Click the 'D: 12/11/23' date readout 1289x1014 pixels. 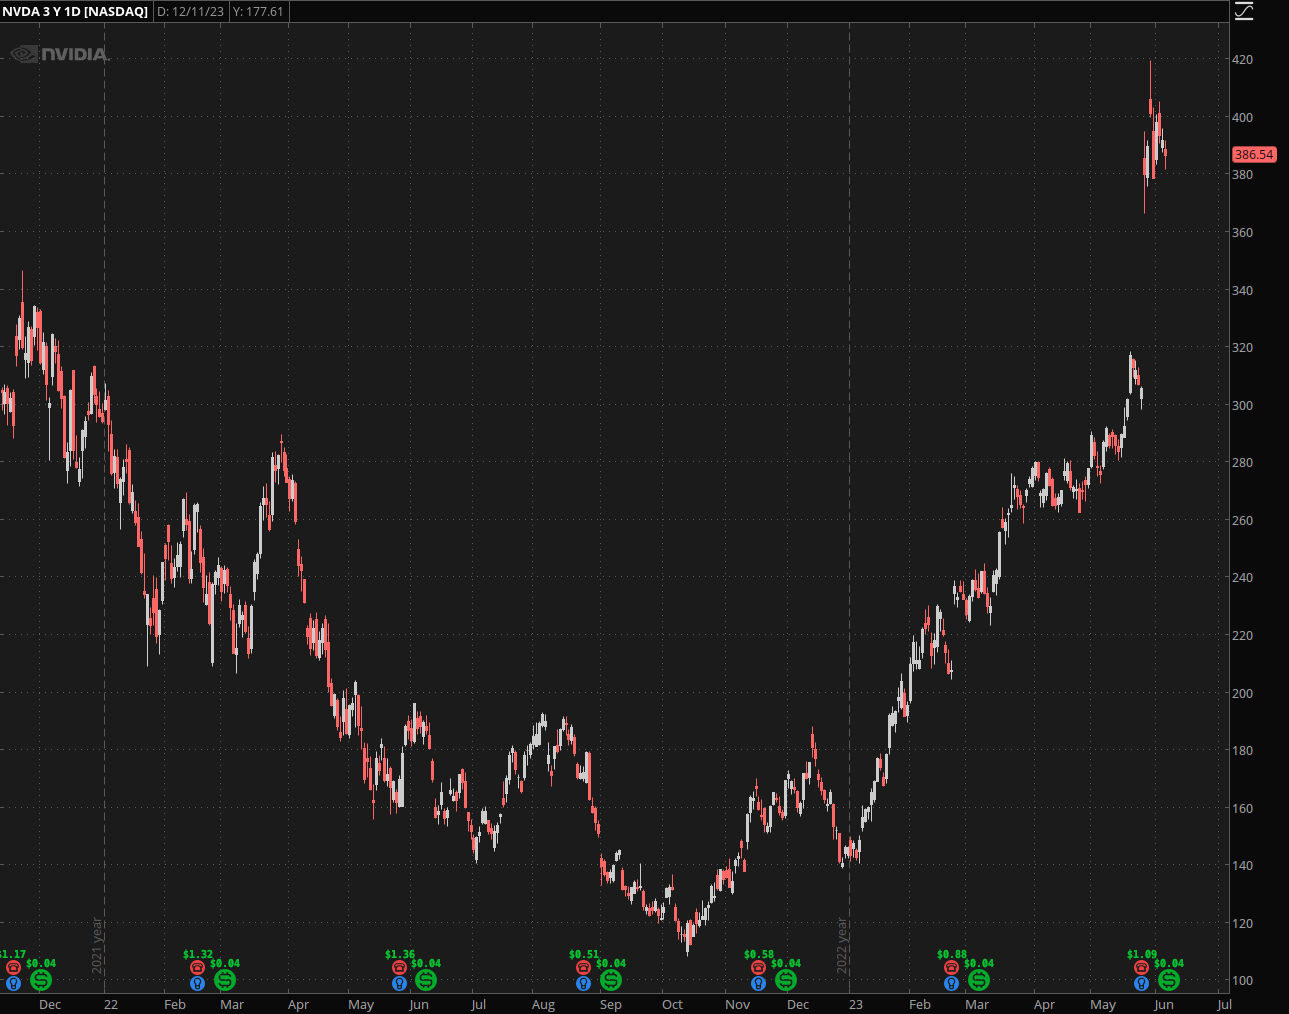(x=190, y=12)
